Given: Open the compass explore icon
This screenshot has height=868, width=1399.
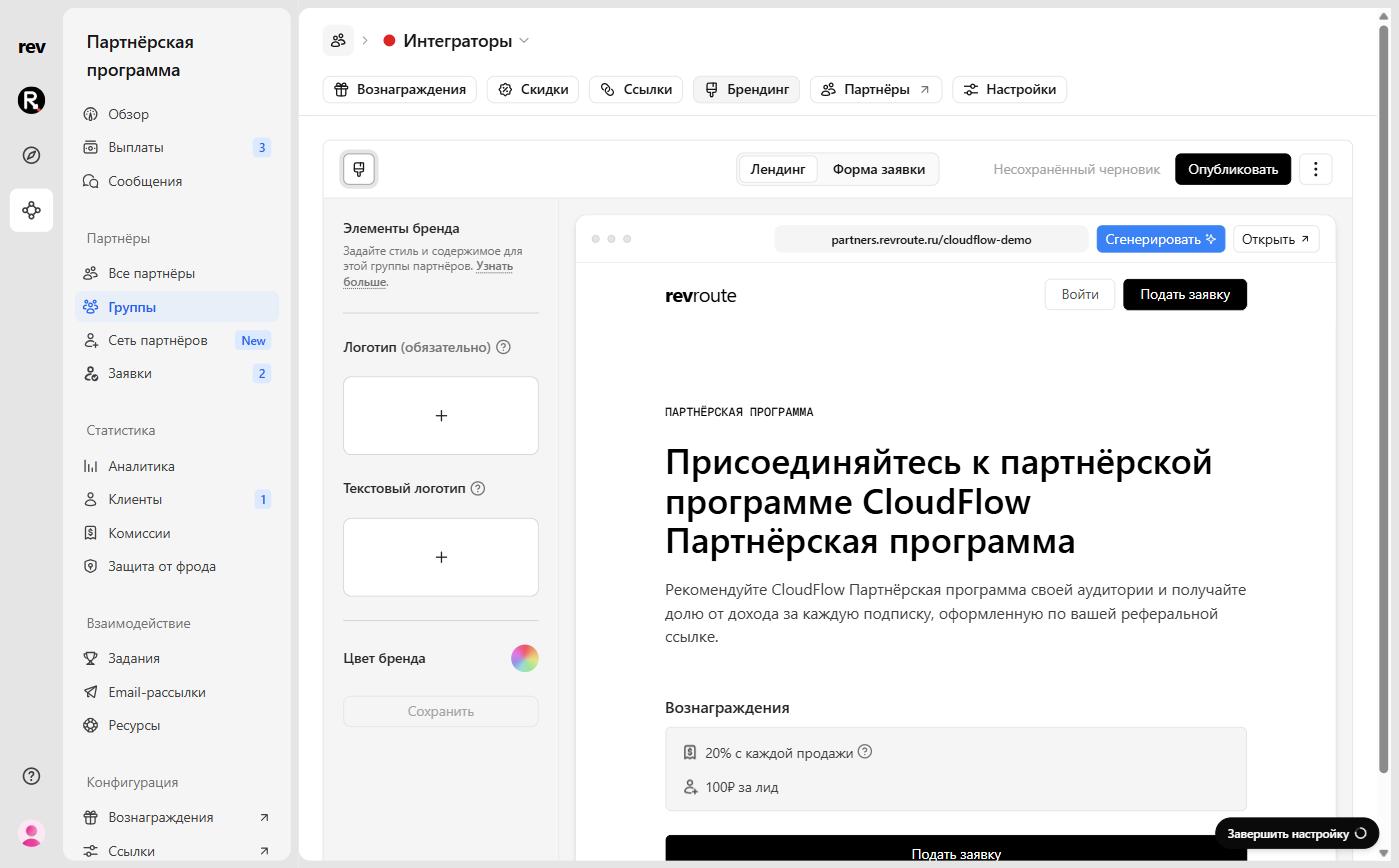Looking at the screenshot, I should coord(31,155).
